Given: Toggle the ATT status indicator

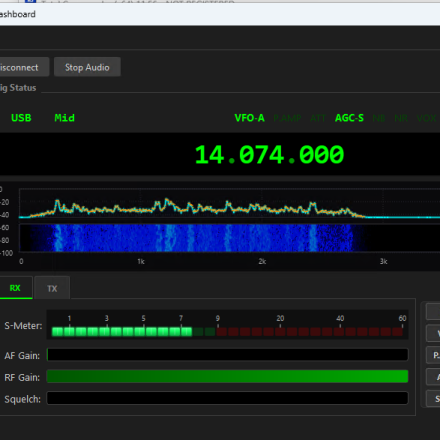Looking at the screenshot, I should point(318,118).
